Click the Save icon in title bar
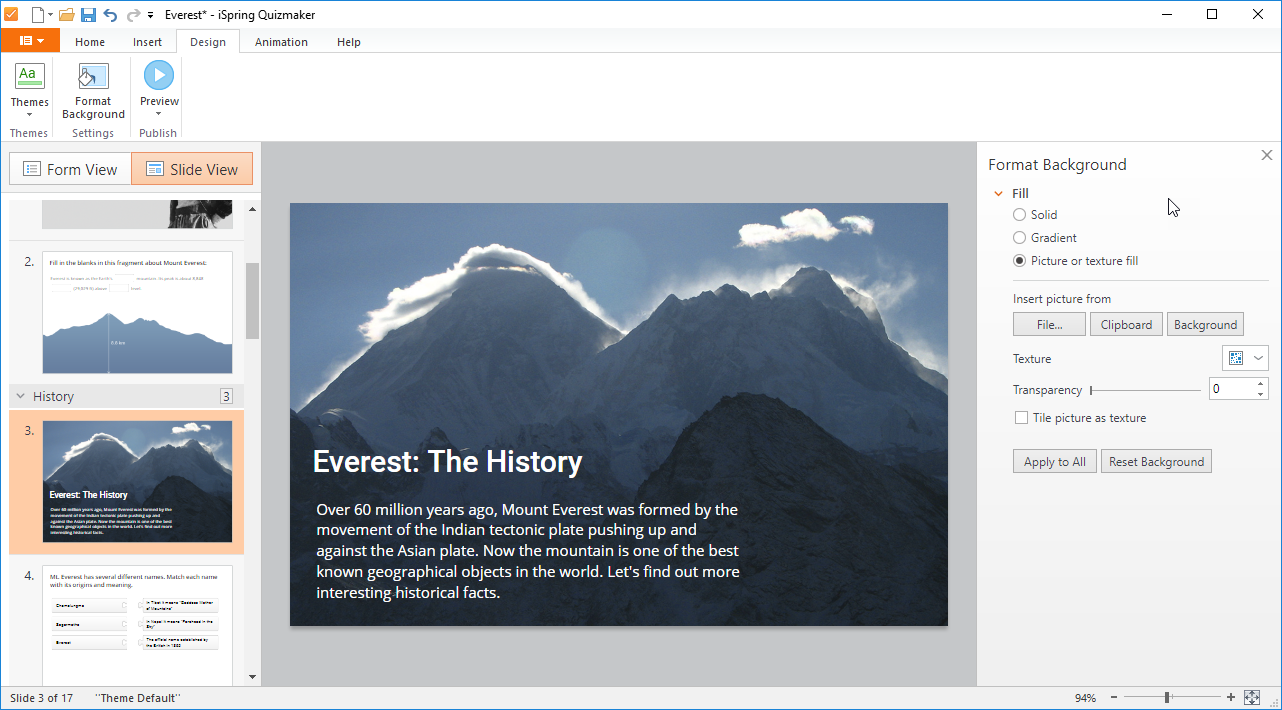This screenshot has width=1282, height=710. click(x=88, y=15)
